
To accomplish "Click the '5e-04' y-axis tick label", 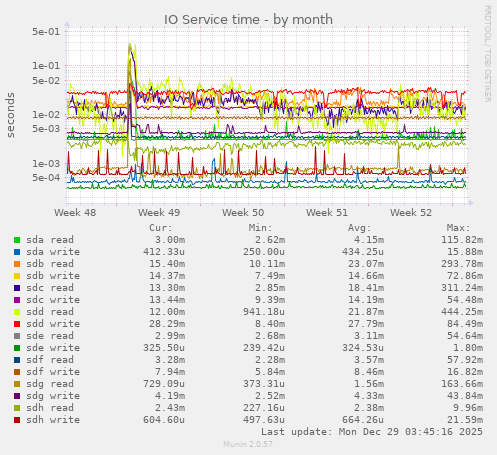I will tap(46, 177).
